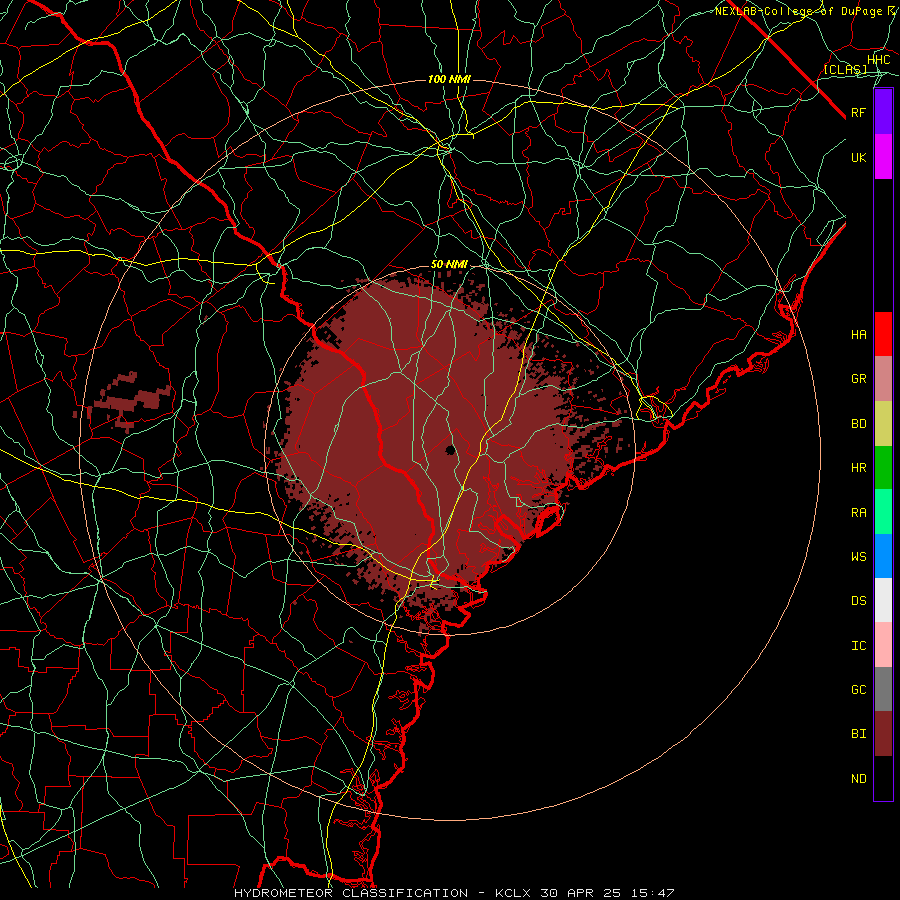The height and width of the screenshot is (900, 900).
Task: Click the HA red legend swatch
Action: point(883,334)
